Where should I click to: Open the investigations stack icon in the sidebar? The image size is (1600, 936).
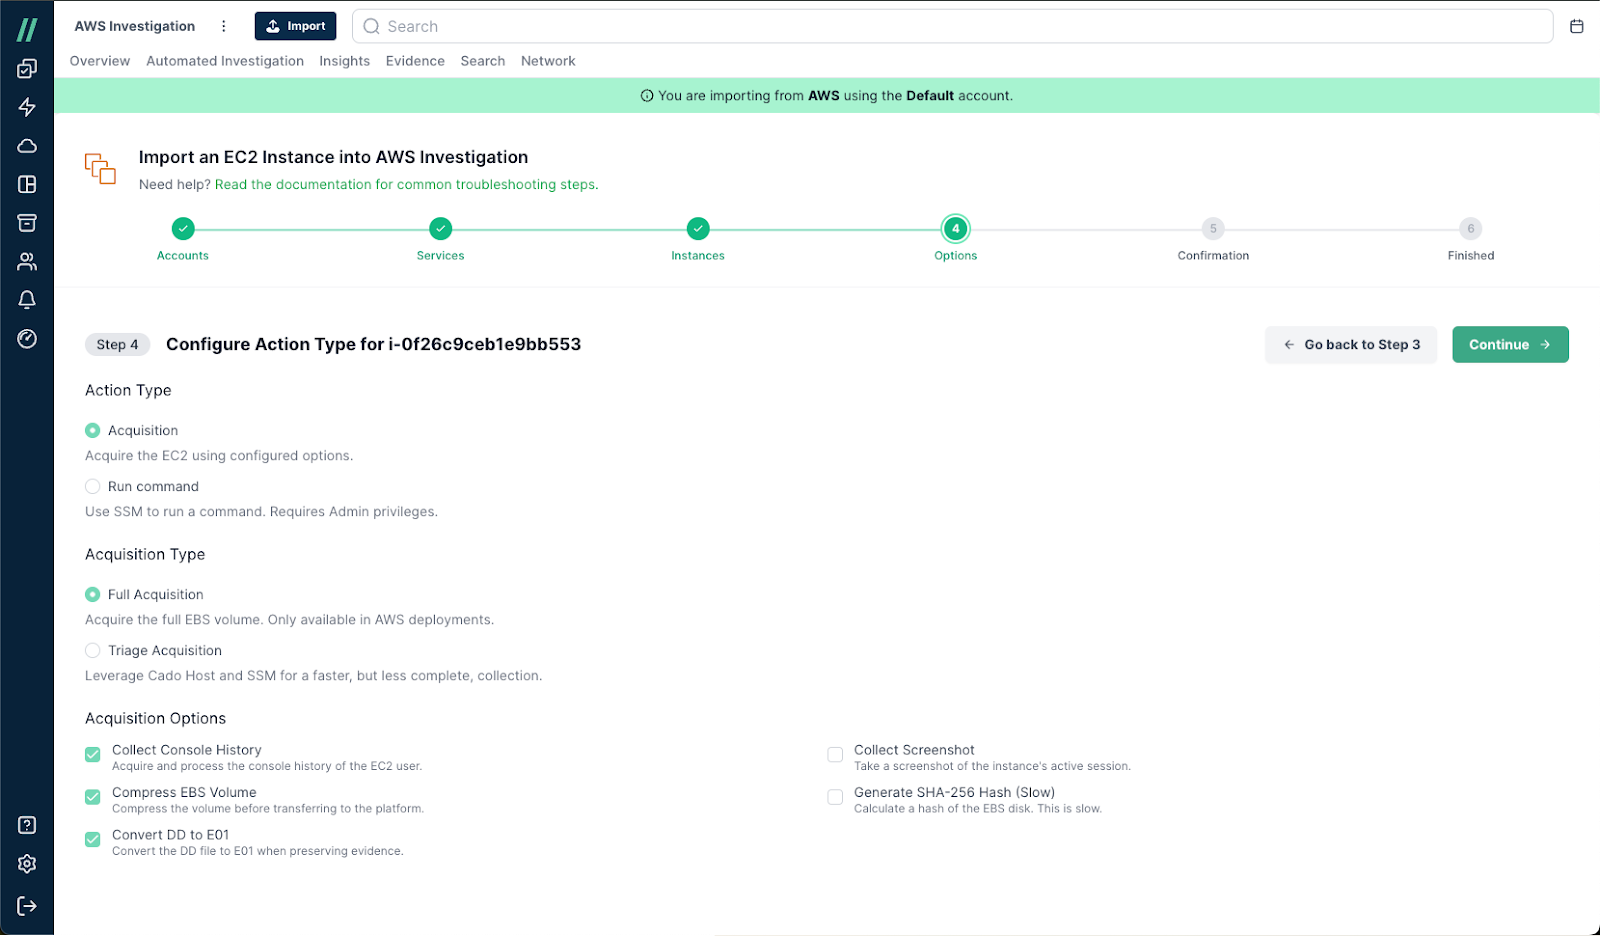pyautogui.click(x=27, y=69)
